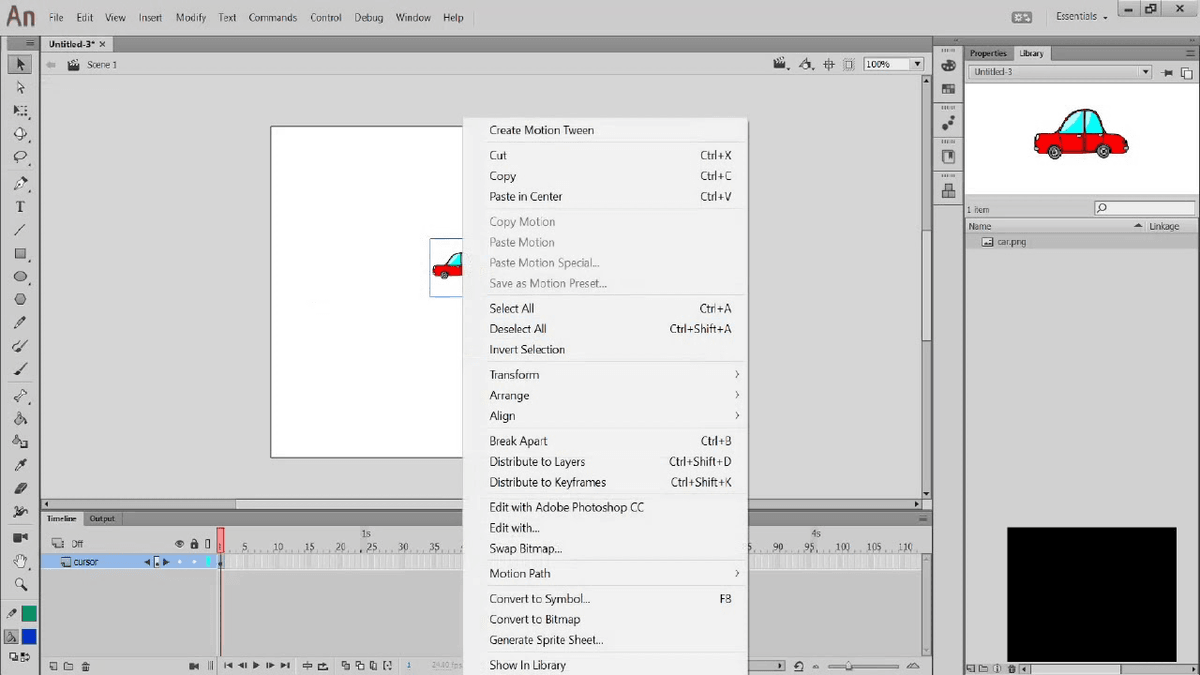The width and height of the screenshot is (1200, 675).
Task: Open the Untitled-3 library dropdown
Action: pos(1060,72)
